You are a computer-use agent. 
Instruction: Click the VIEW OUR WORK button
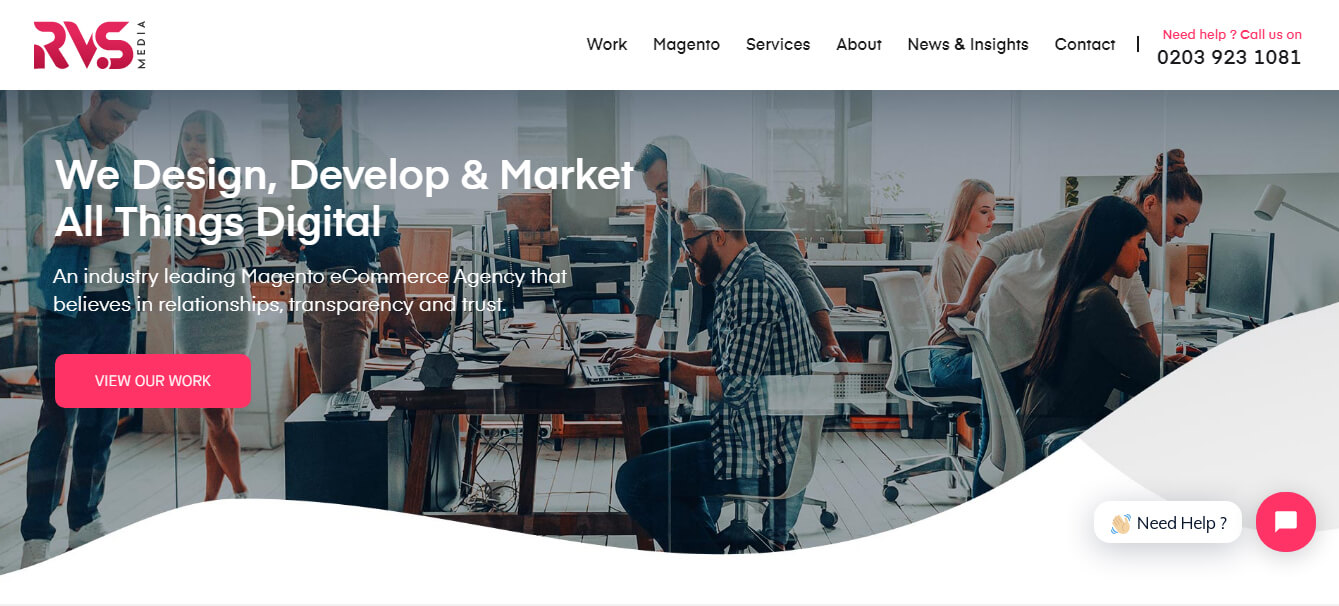(x=153, y=381)
